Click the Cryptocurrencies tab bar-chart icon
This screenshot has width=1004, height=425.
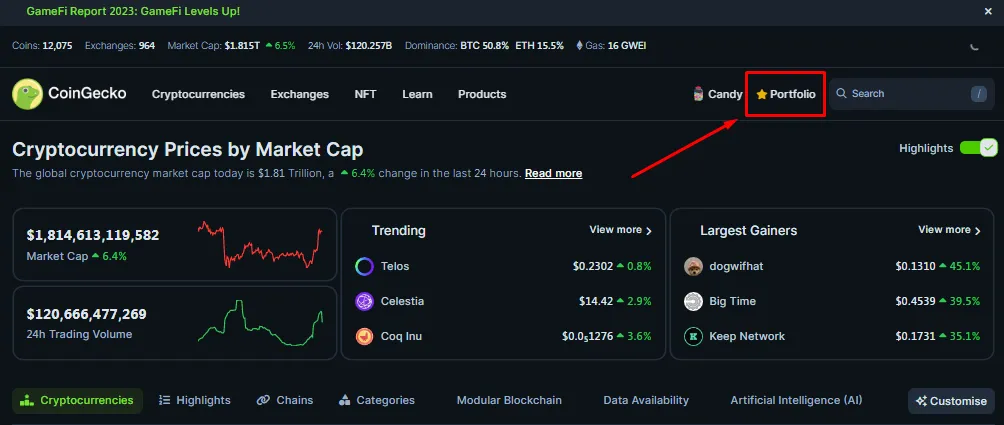(x=27, y=401)
